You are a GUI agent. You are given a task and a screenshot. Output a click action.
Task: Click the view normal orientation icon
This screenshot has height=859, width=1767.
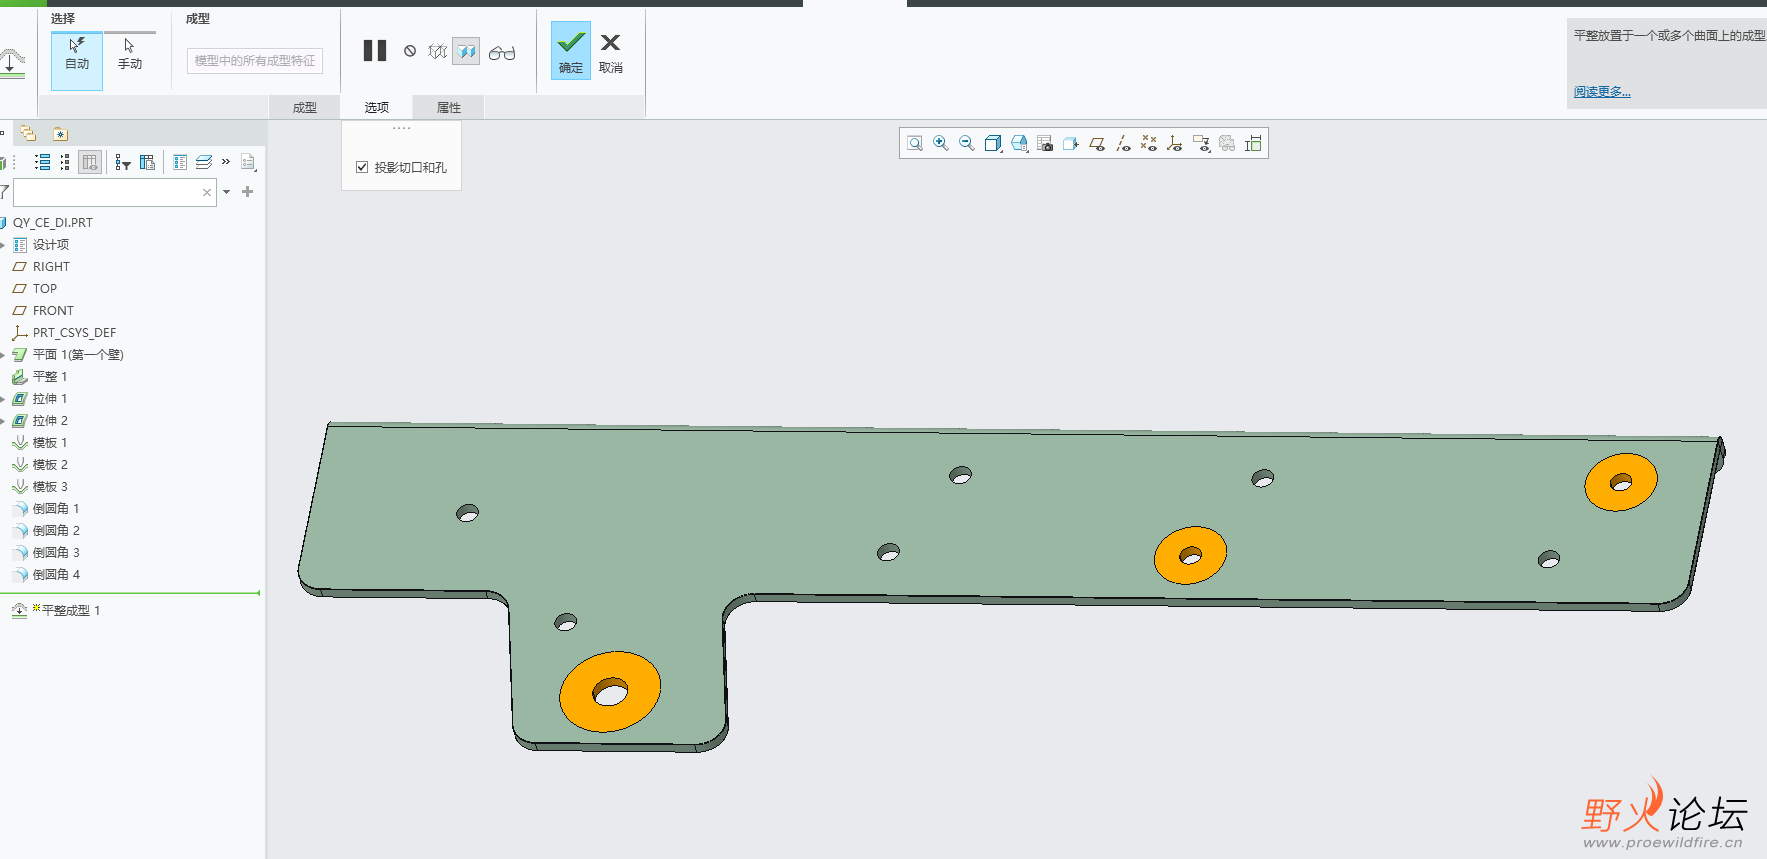tap(1071, 144)
